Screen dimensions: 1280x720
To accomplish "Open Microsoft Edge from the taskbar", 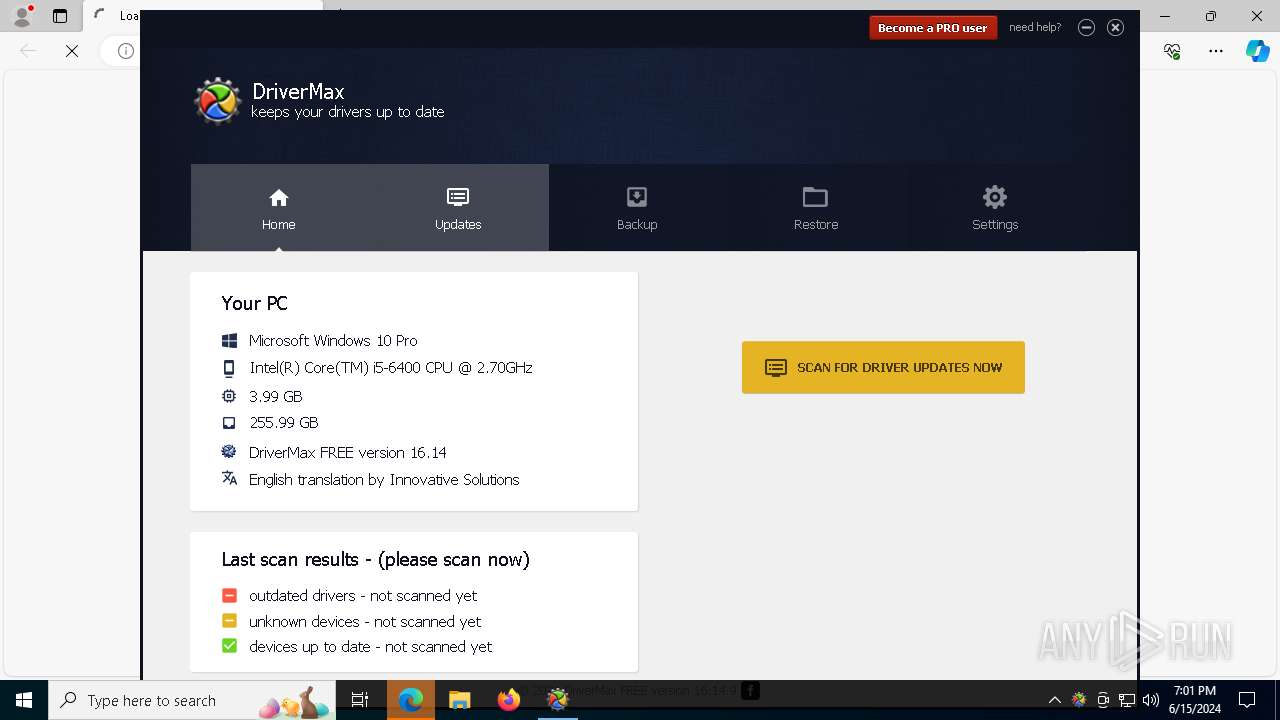I will click(410, 700).
